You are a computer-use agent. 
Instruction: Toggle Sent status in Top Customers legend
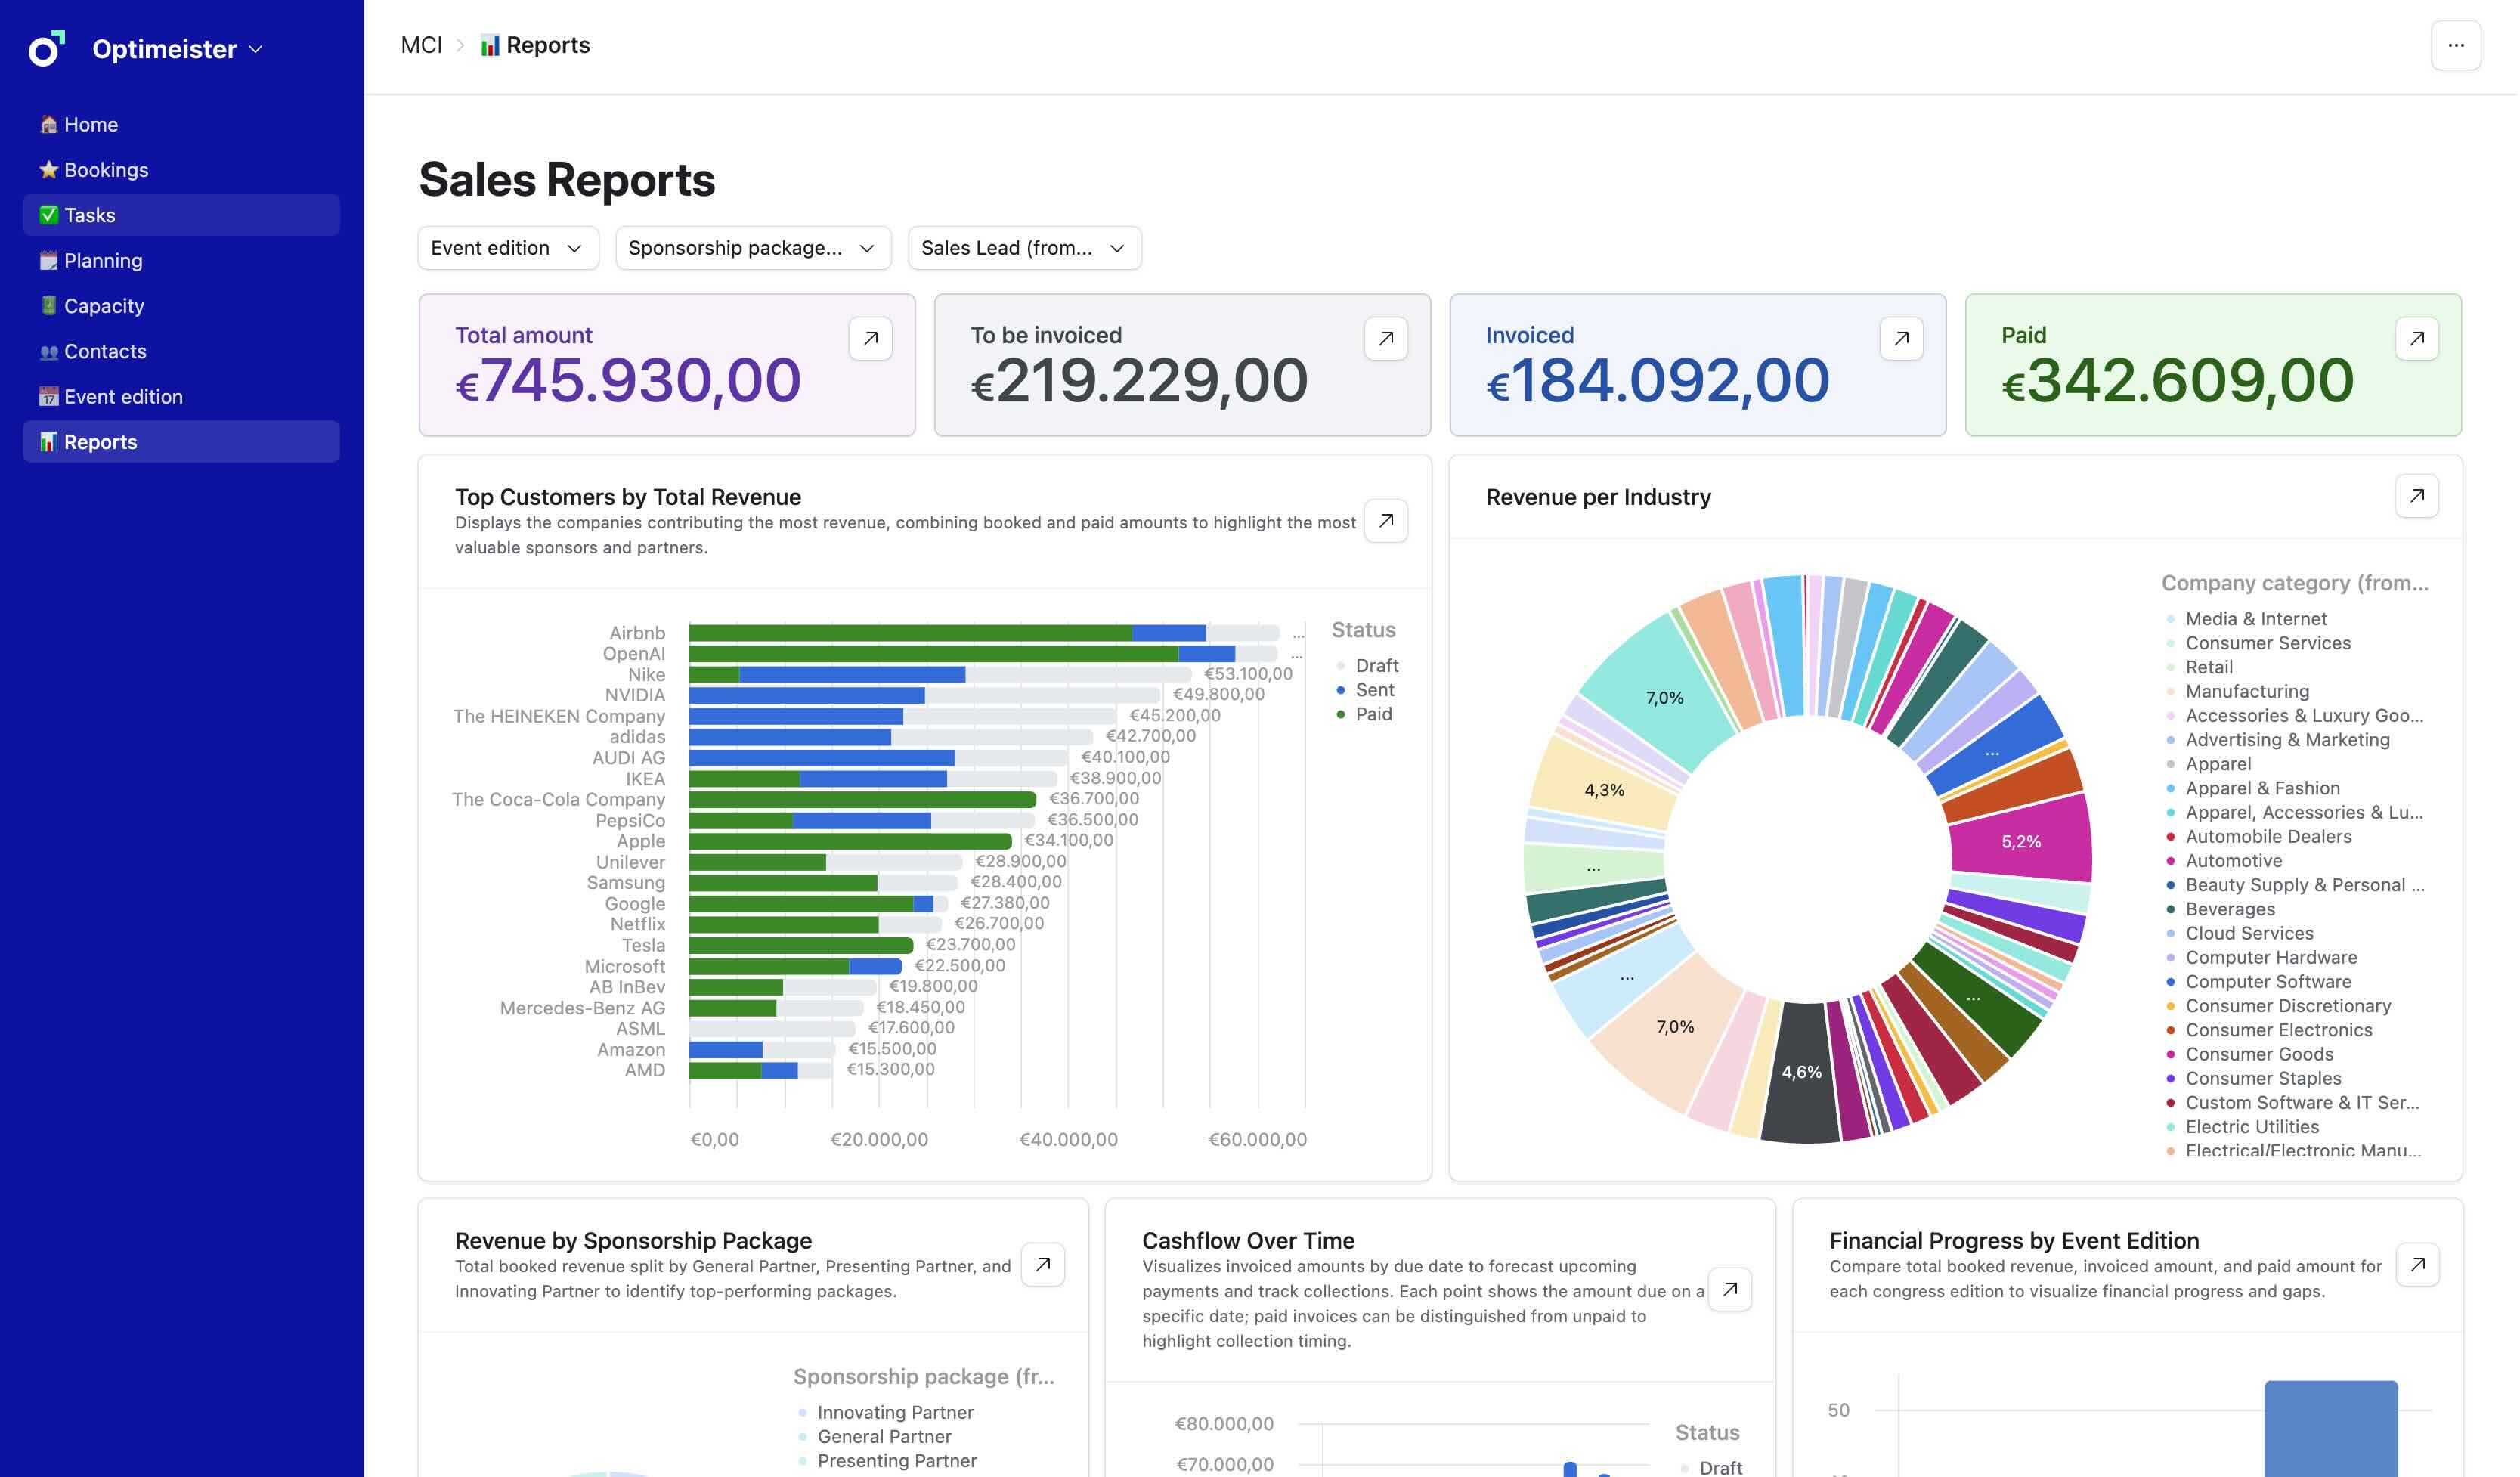[x=1373, y=690]
